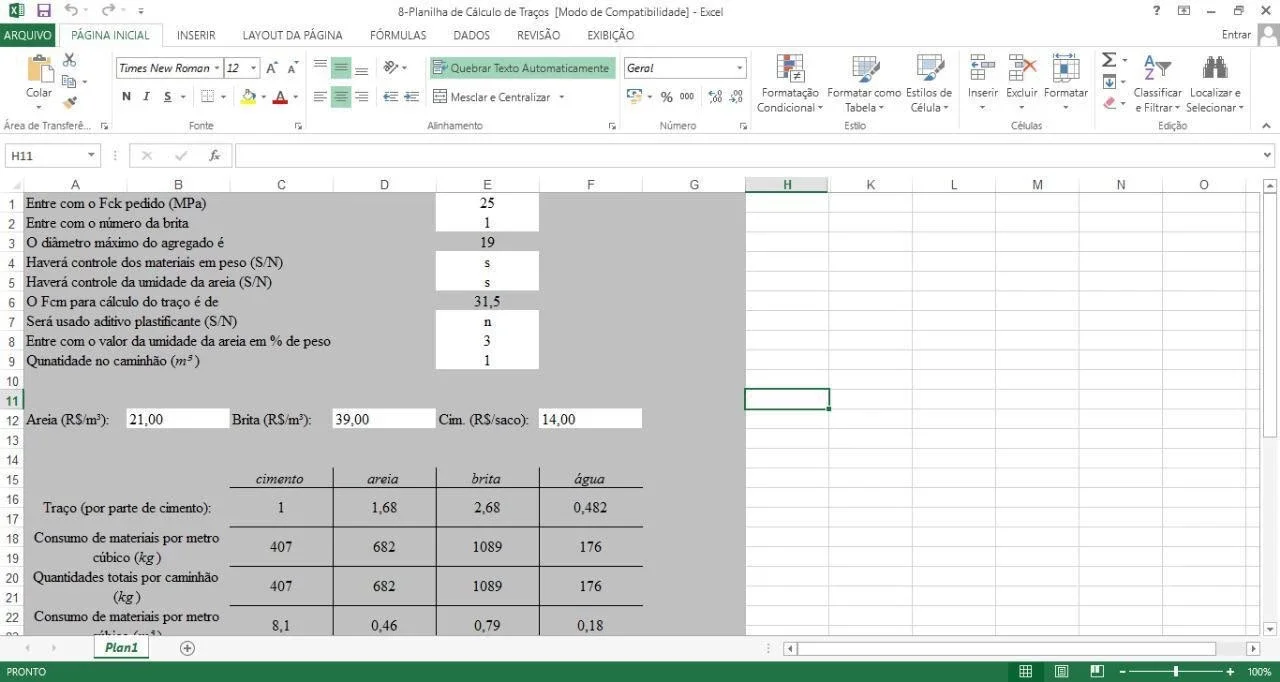Add a new sheet with the plus icon
Viewport: 1280px width, 682px height.
187,648
